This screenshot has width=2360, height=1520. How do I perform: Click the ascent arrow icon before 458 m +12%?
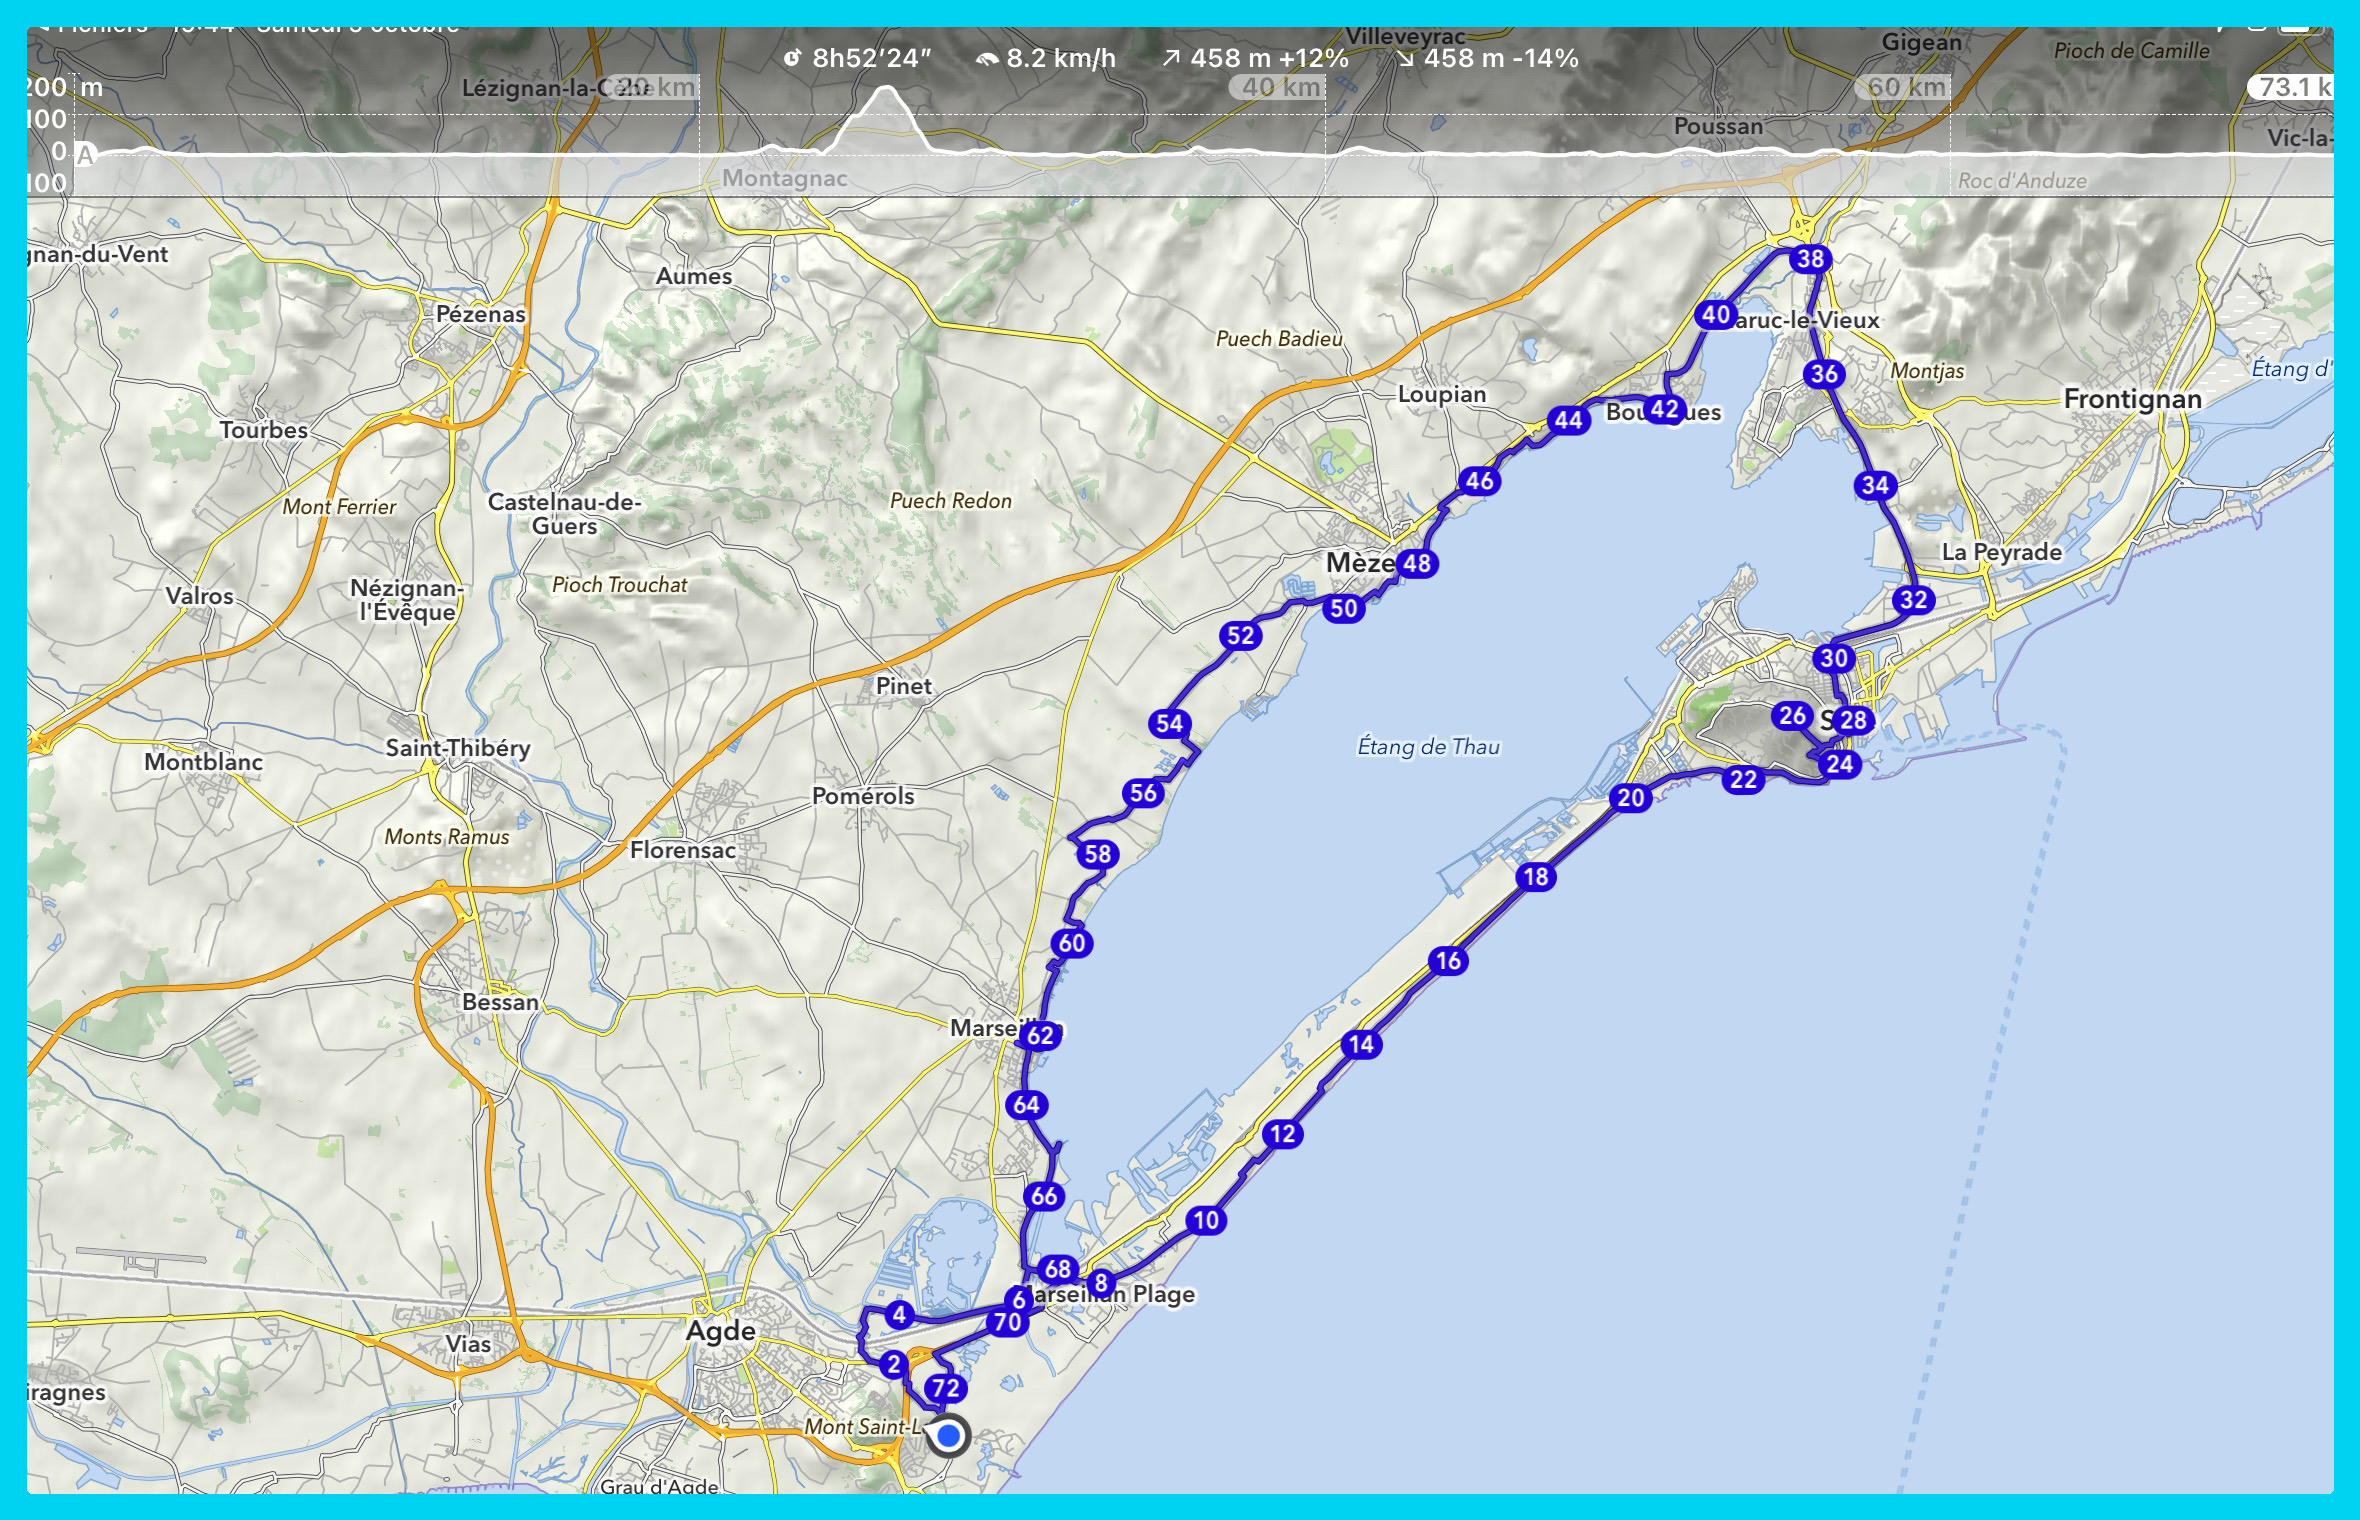click(x=1170, y=59)
